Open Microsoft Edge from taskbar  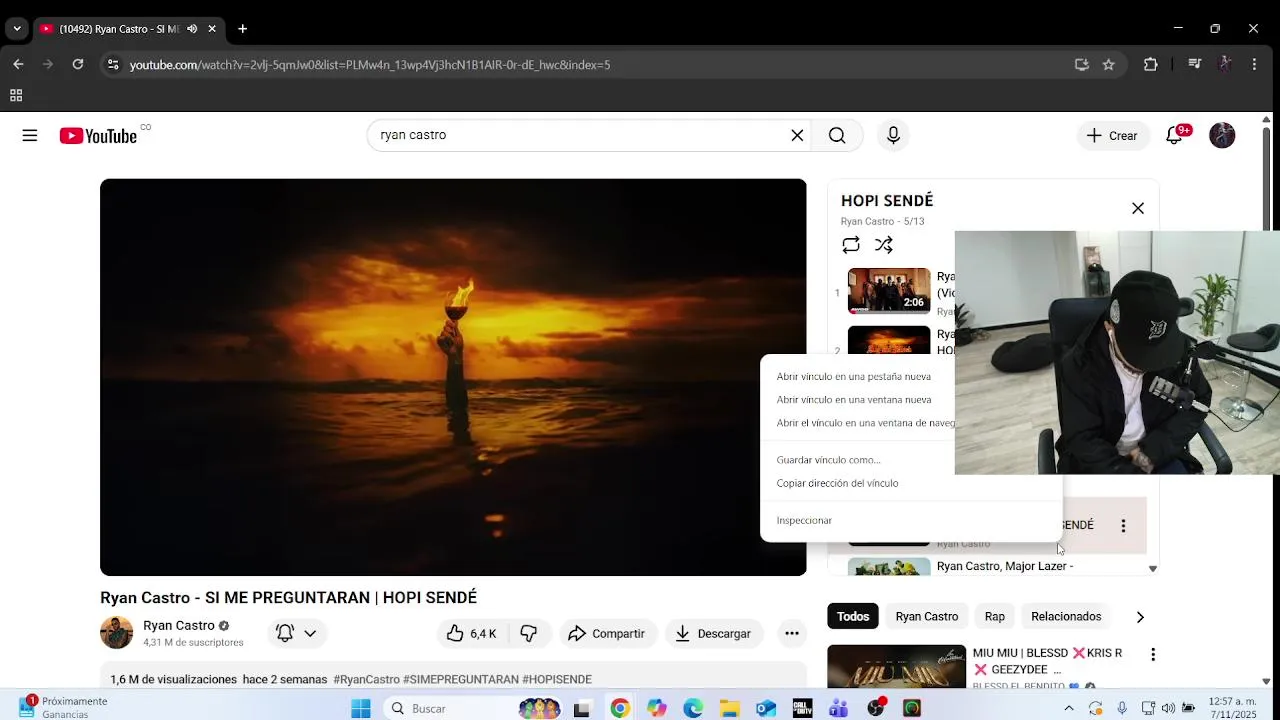pyautogui.click(x=693, y=708)
